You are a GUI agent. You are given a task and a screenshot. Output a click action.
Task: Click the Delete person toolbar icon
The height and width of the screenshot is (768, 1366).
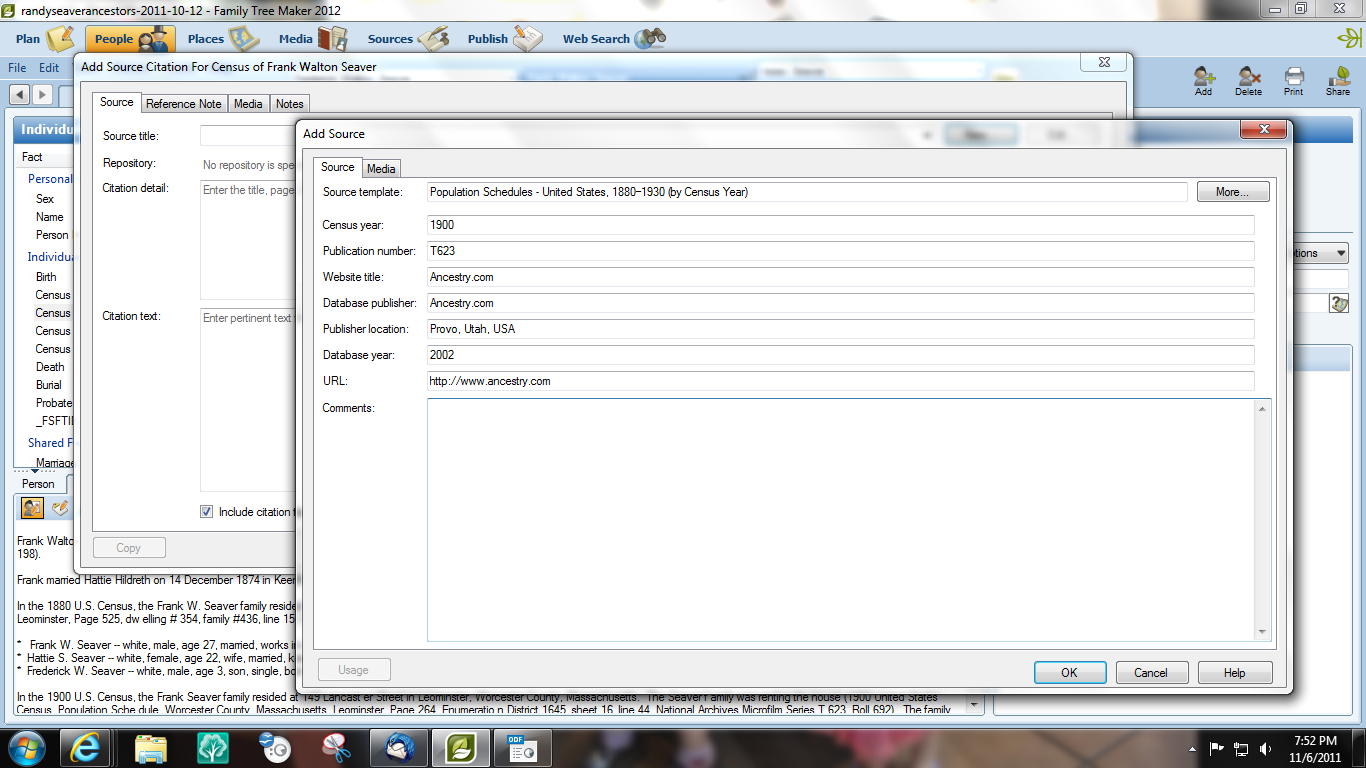tap(1248, 81)
